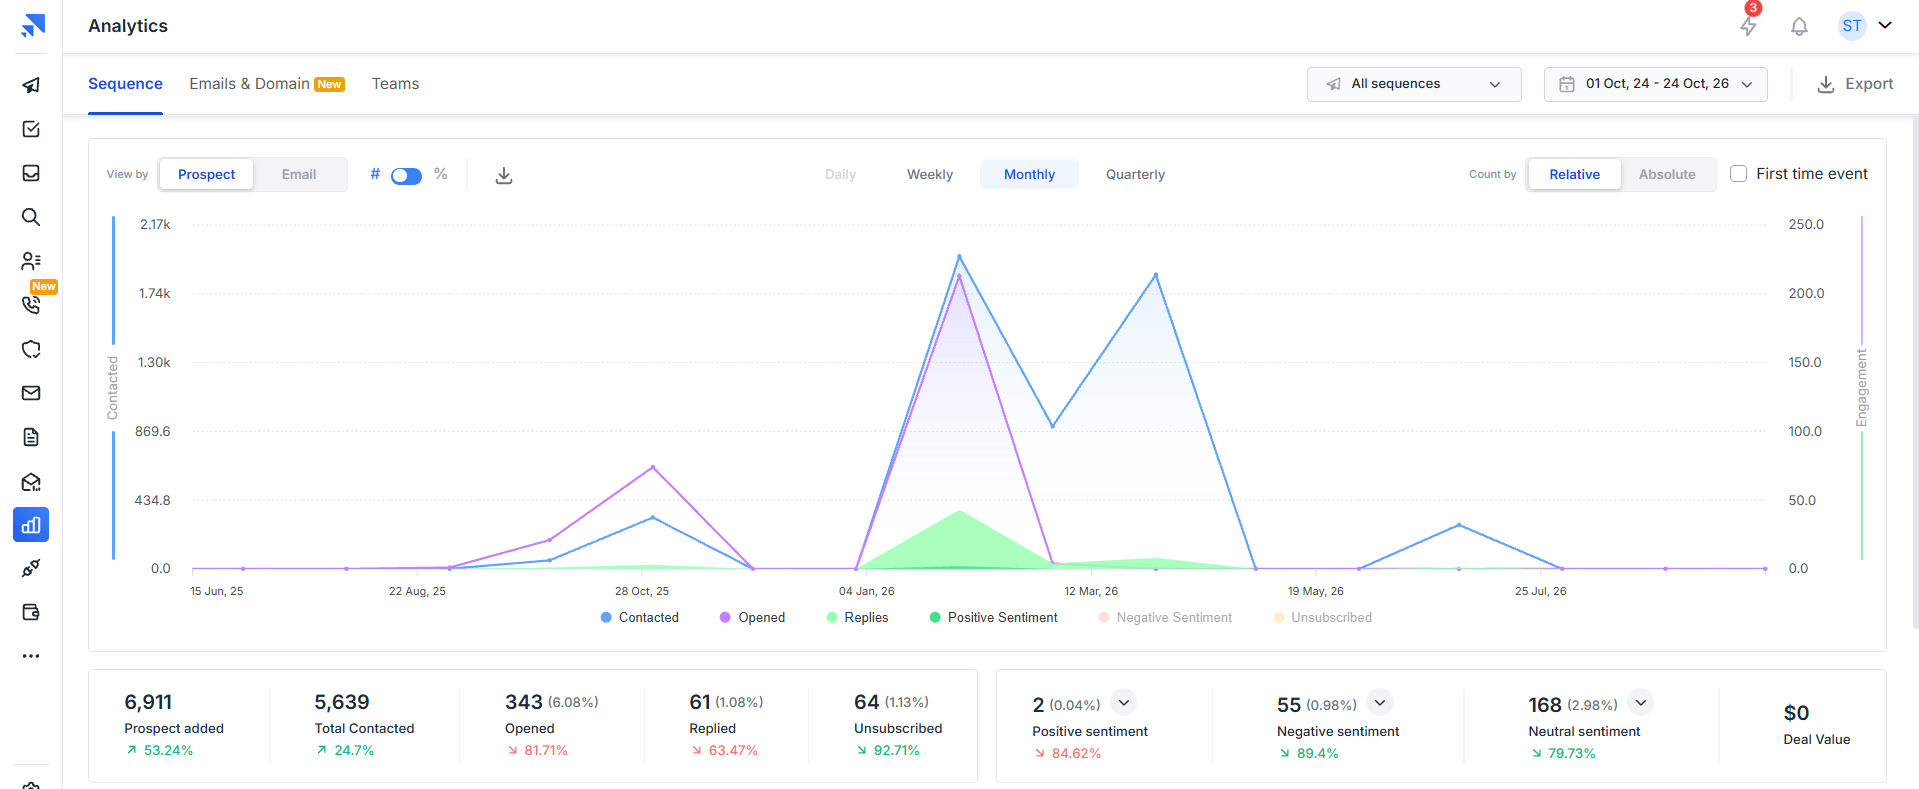
Task: Open the dialer phone icon marked New
Action: coord(31,305)
